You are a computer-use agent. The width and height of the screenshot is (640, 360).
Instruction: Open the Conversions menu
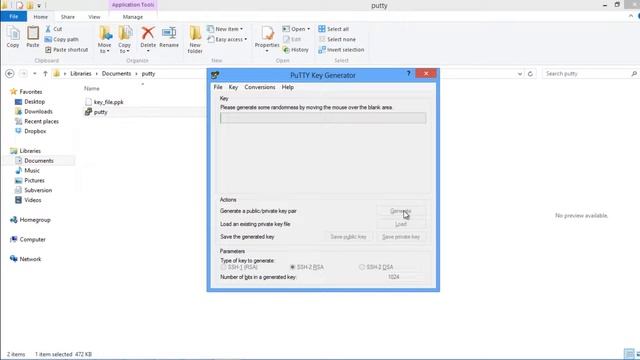(260, 87)
